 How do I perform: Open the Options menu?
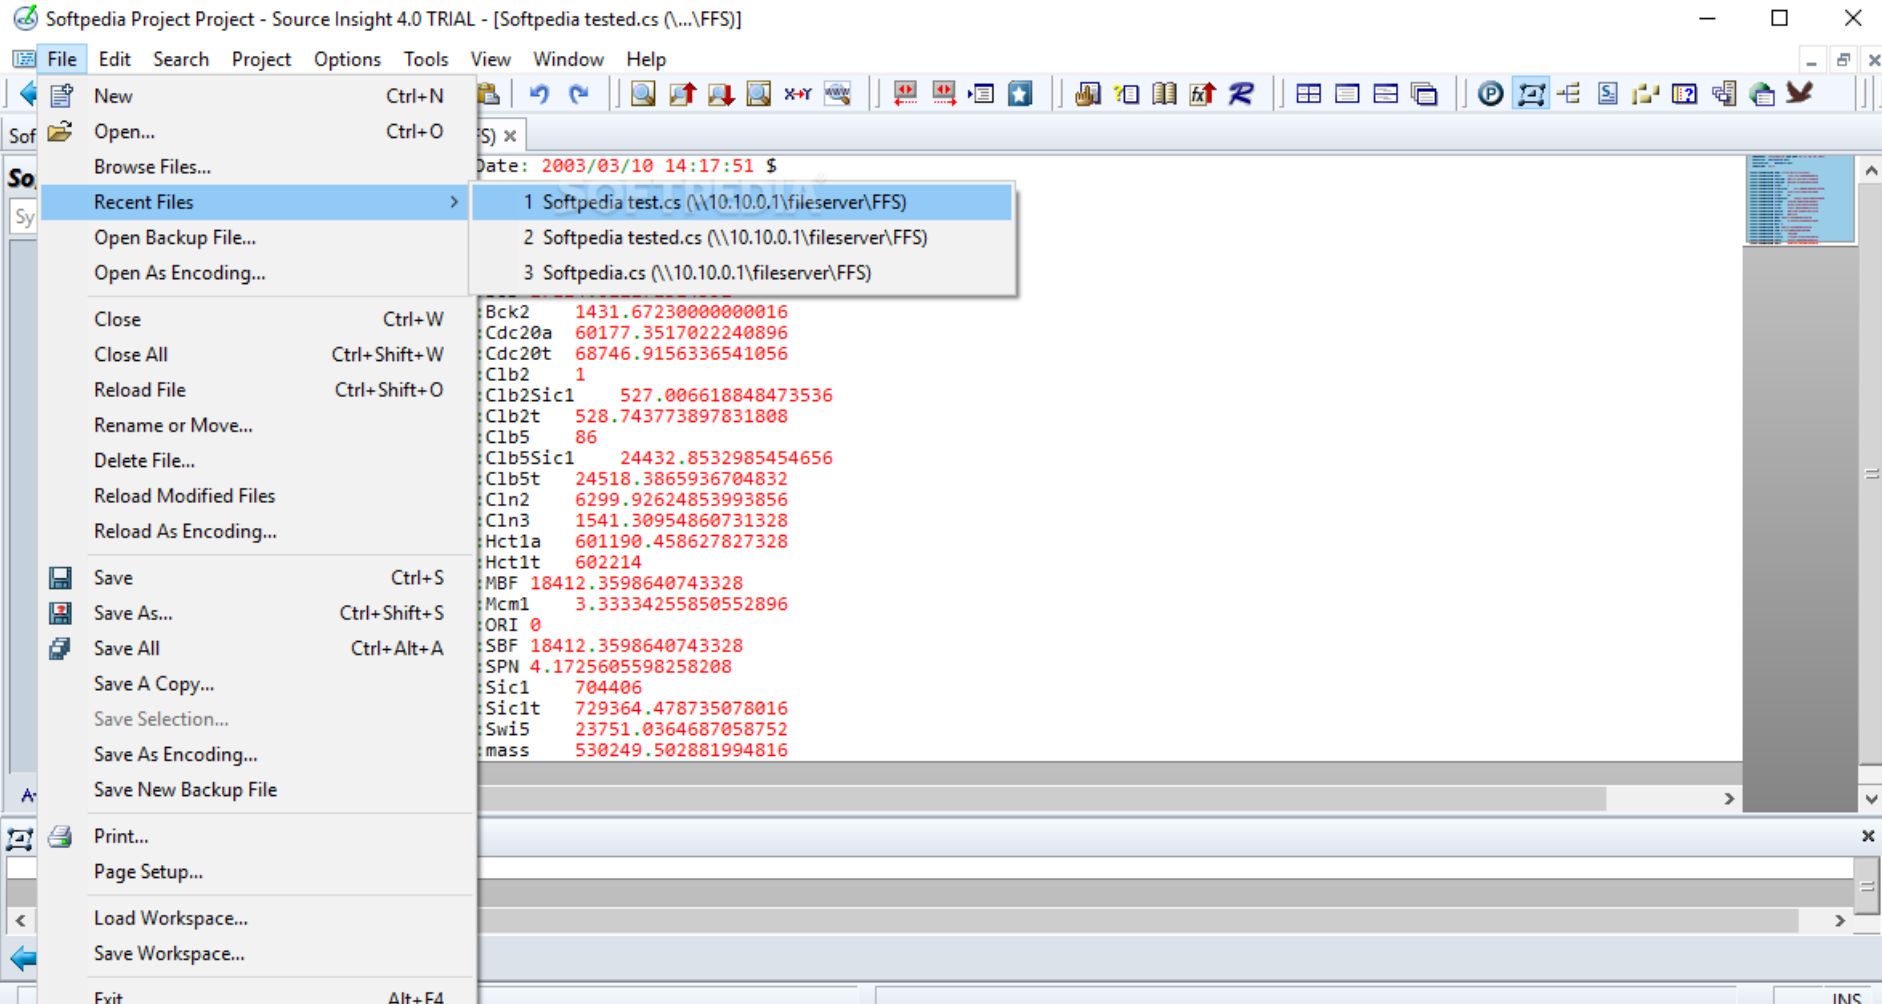click(x=346, y=59)
